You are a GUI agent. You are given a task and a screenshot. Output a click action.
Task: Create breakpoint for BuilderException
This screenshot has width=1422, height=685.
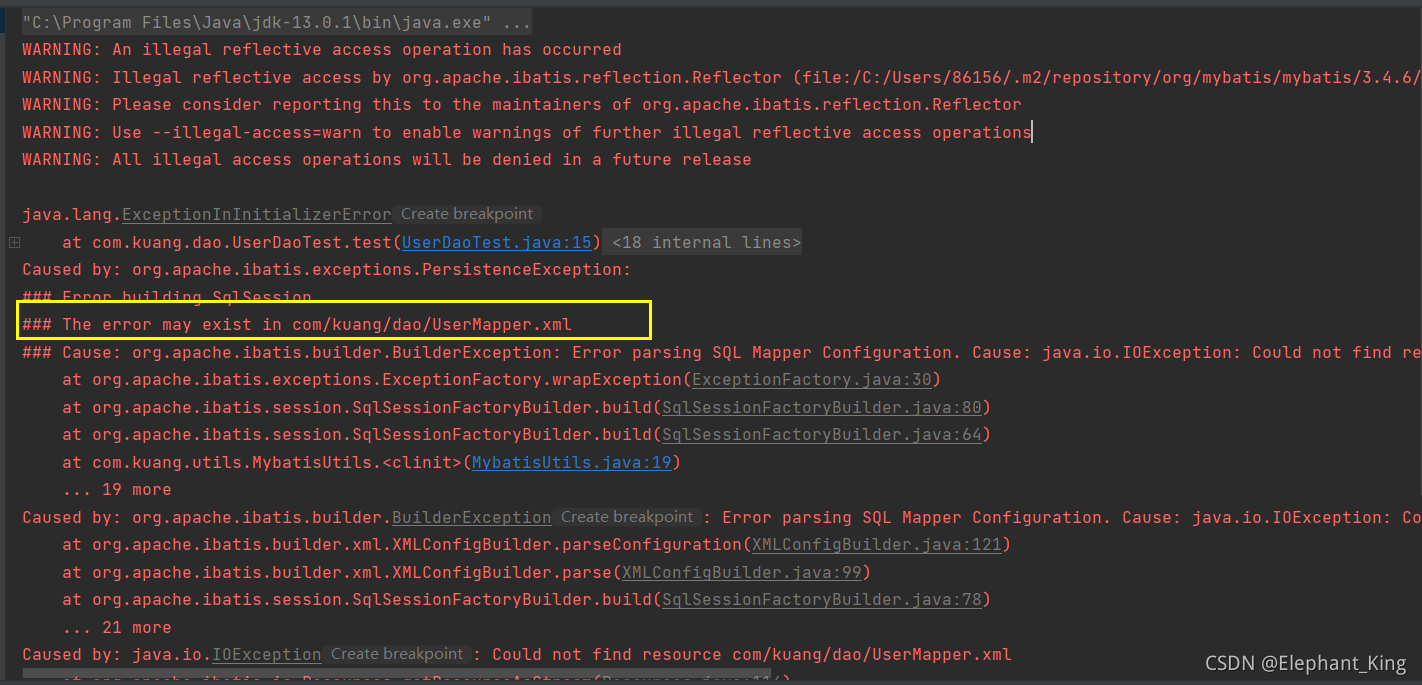[x=627, y=517]
